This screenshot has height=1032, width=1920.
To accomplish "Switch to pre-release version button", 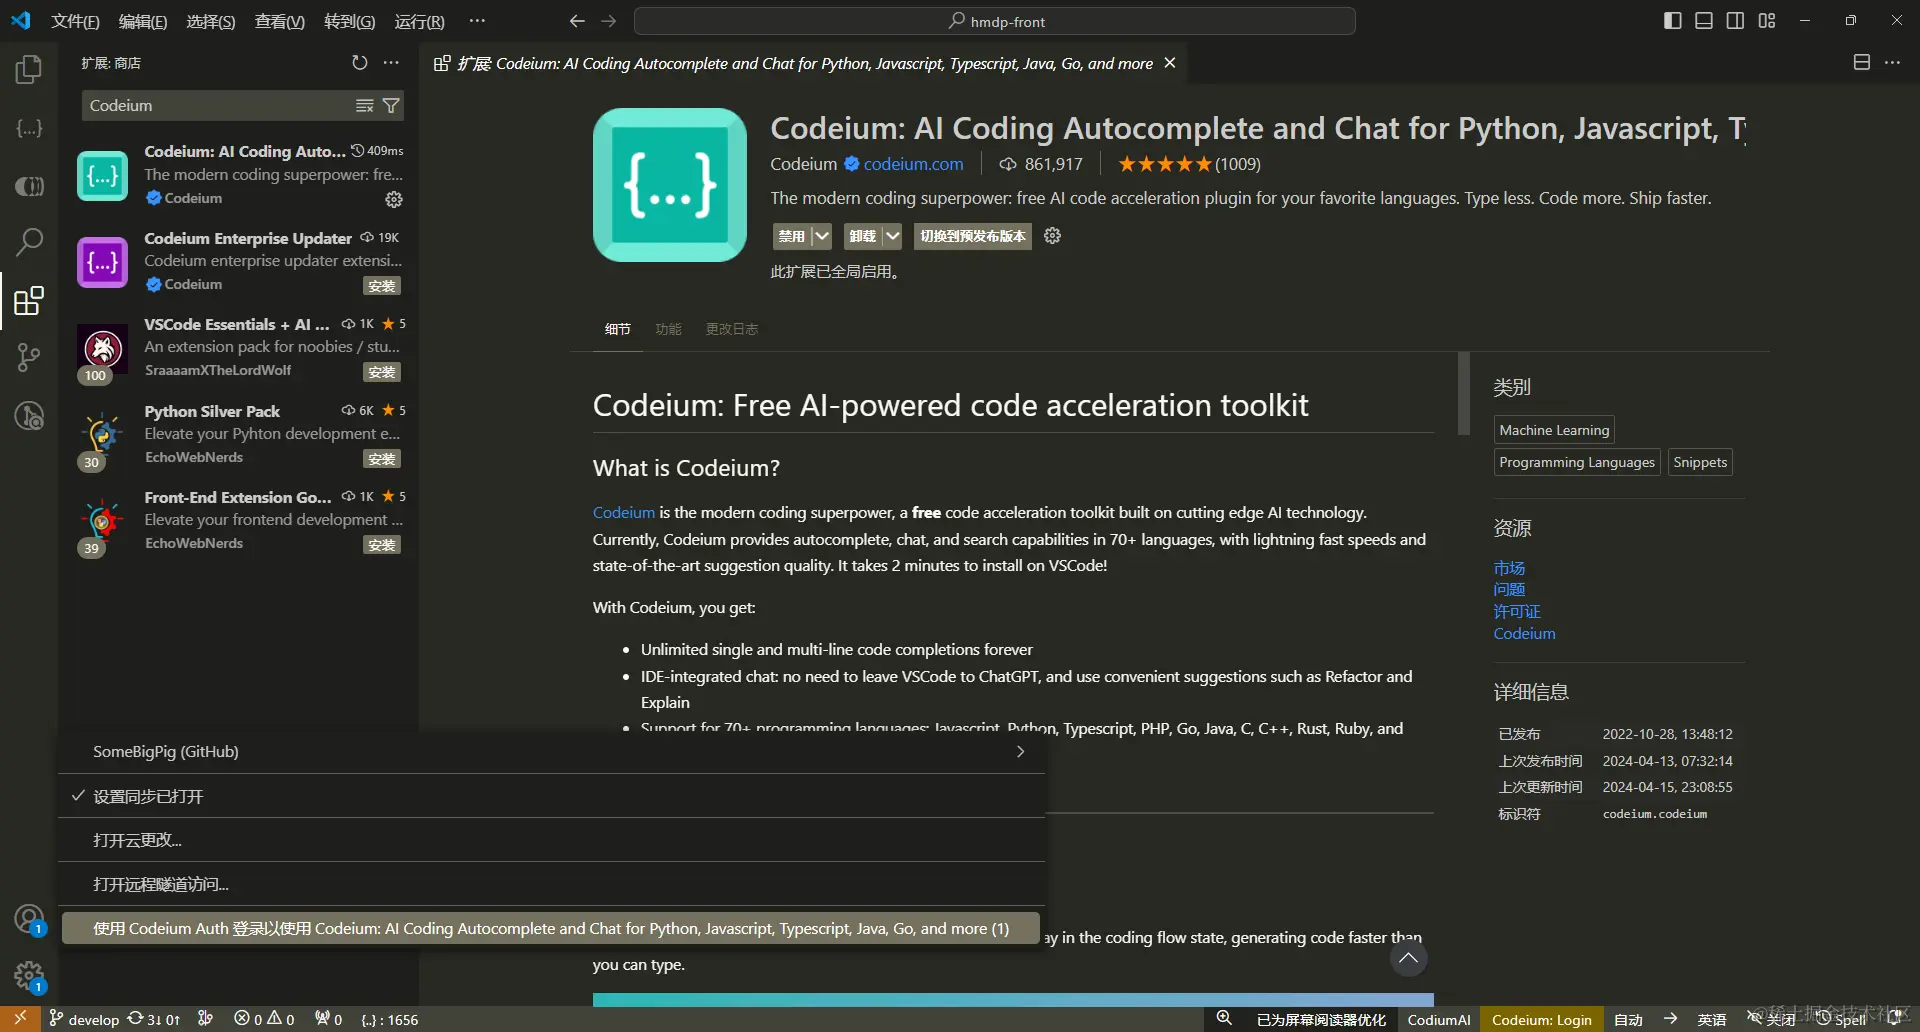I will pos(973,236).
